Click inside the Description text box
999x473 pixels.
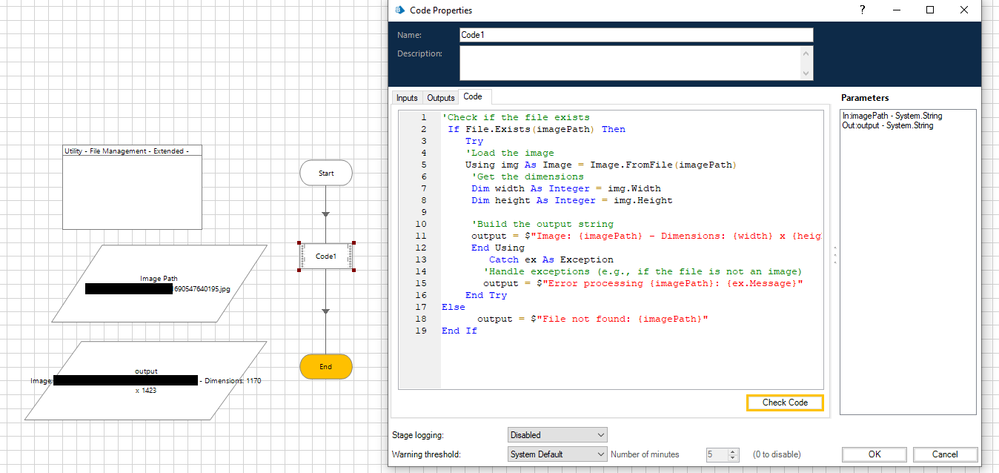click(628, 63)
